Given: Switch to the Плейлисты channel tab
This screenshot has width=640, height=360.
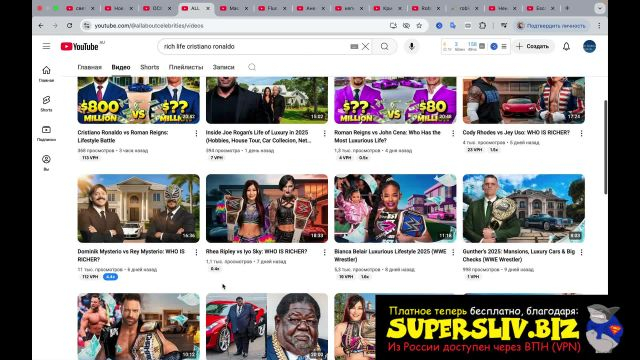Looking at the screenshot, I should (186, 67).
